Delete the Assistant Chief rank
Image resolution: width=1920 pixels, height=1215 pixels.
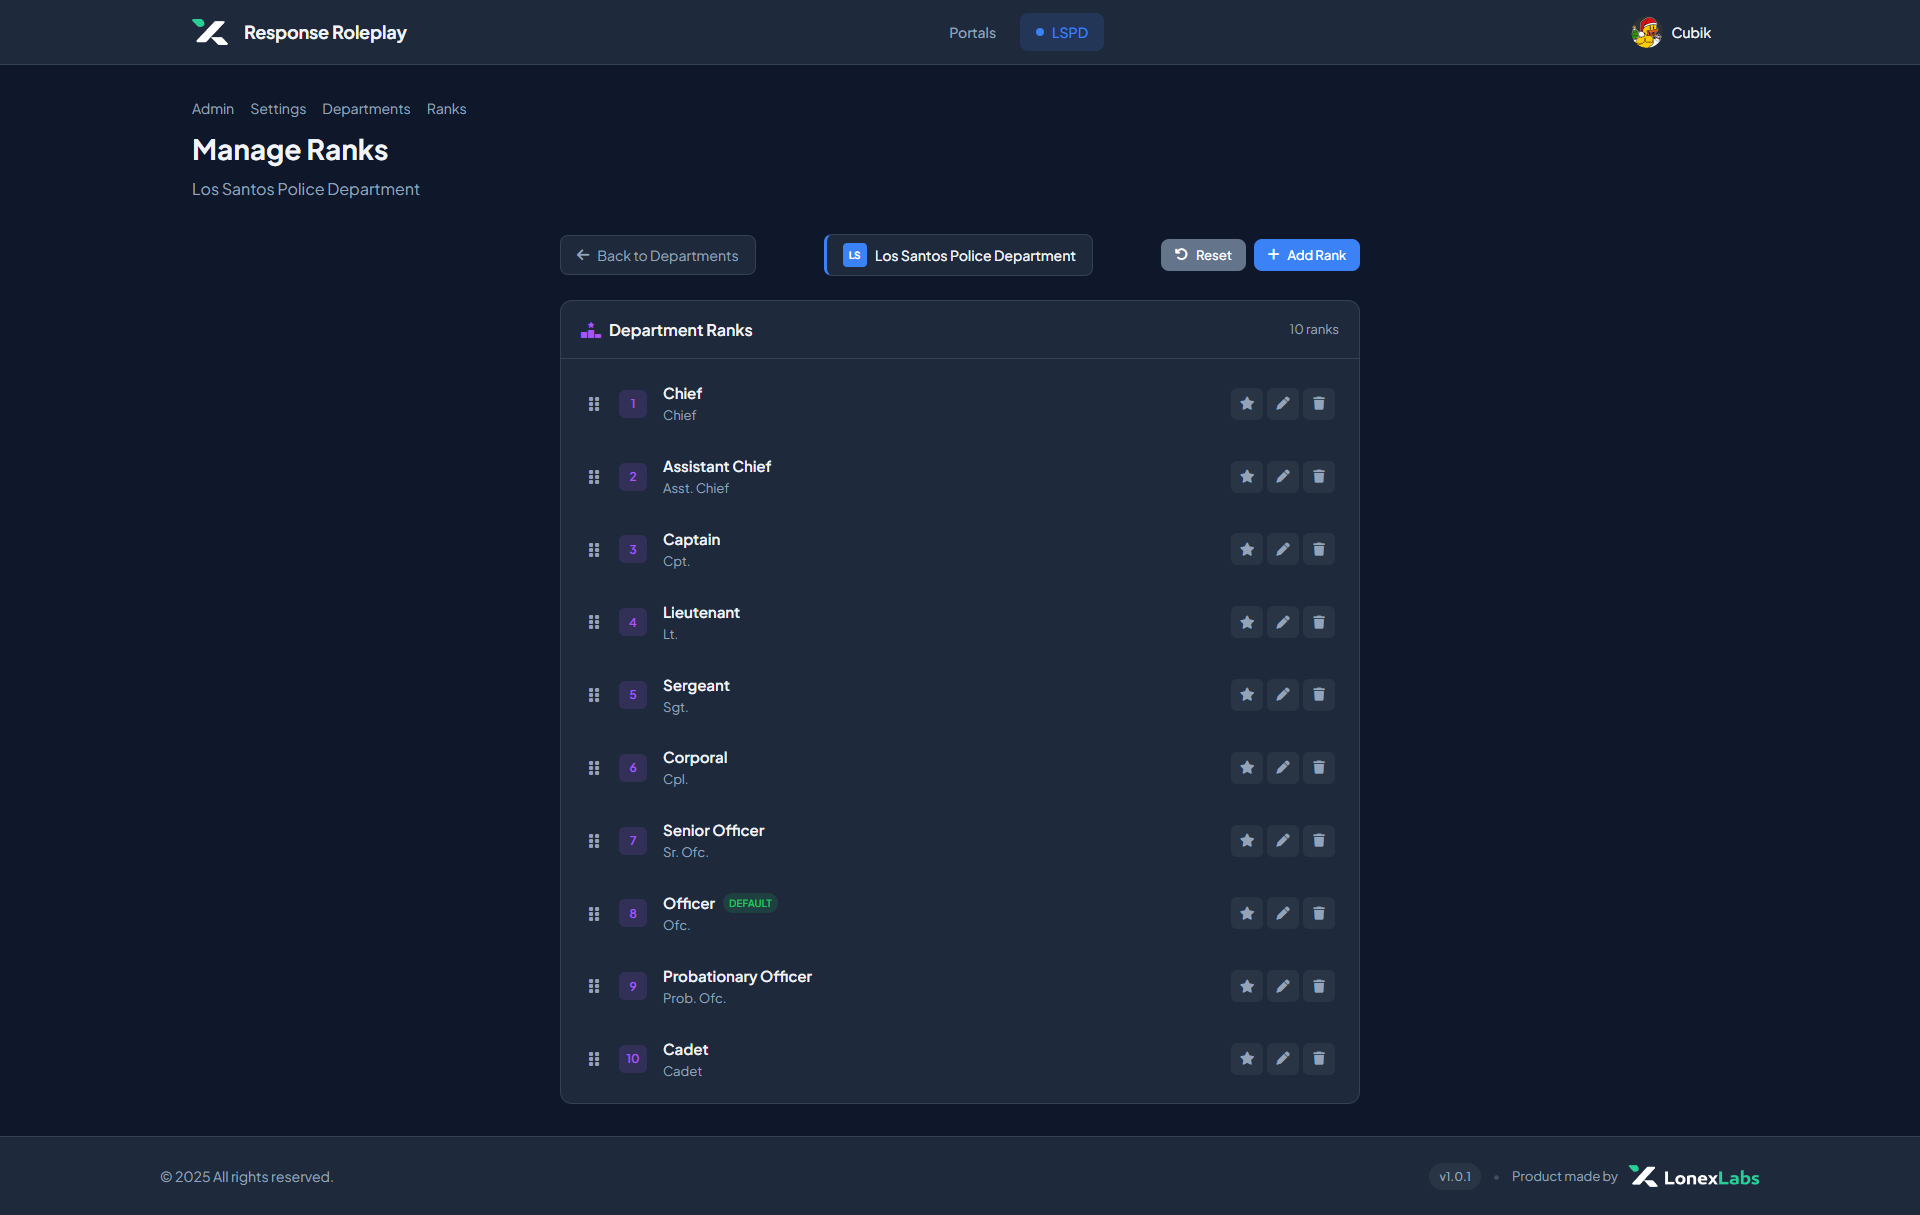(1319, 477)
